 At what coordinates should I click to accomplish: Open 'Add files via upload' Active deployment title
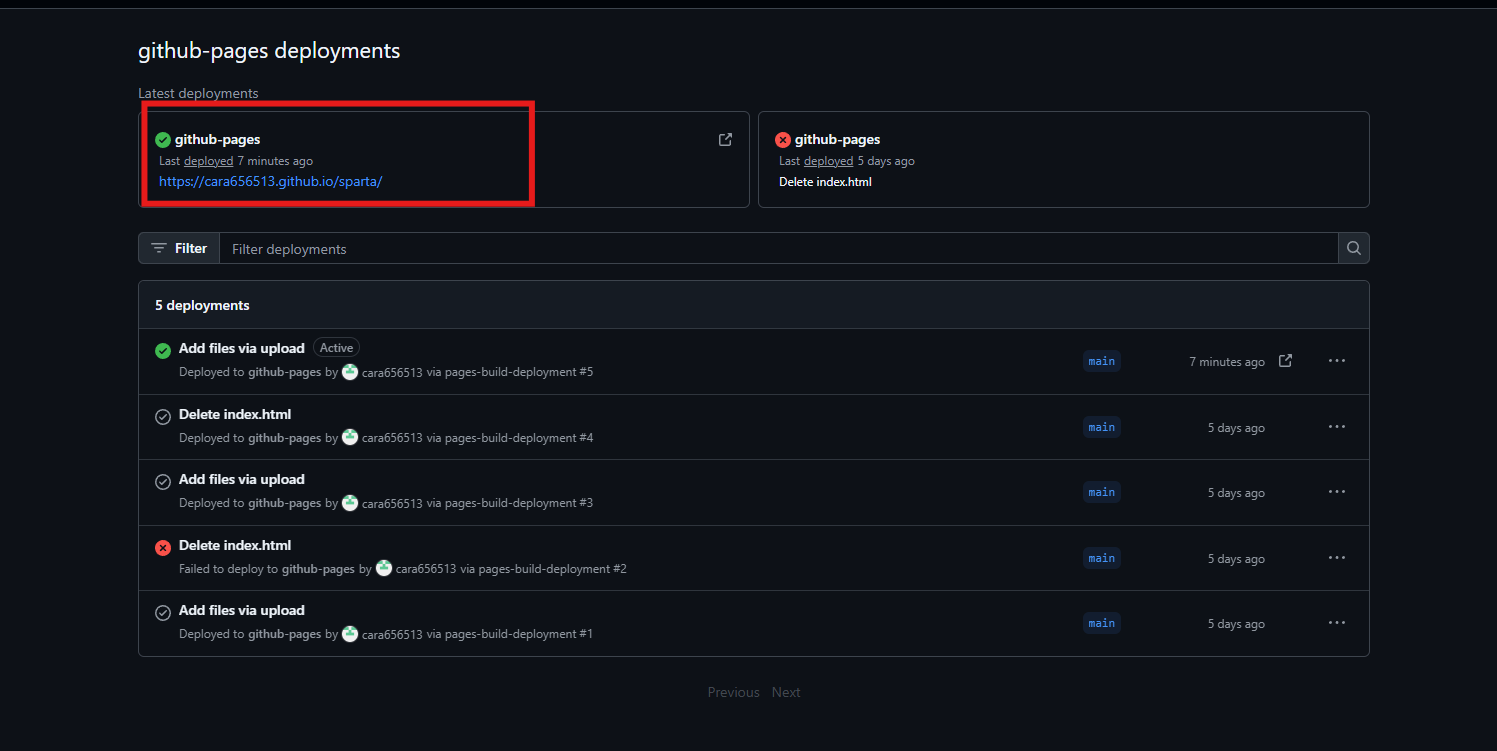(241, 348)
